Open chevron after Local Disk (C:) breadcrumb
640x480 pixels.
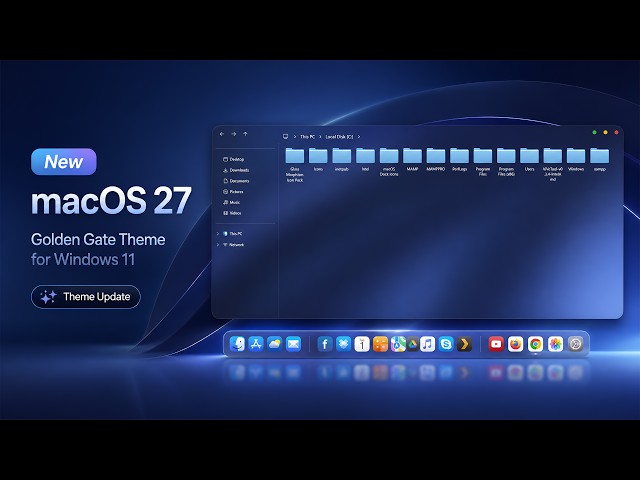coord(359,137)
